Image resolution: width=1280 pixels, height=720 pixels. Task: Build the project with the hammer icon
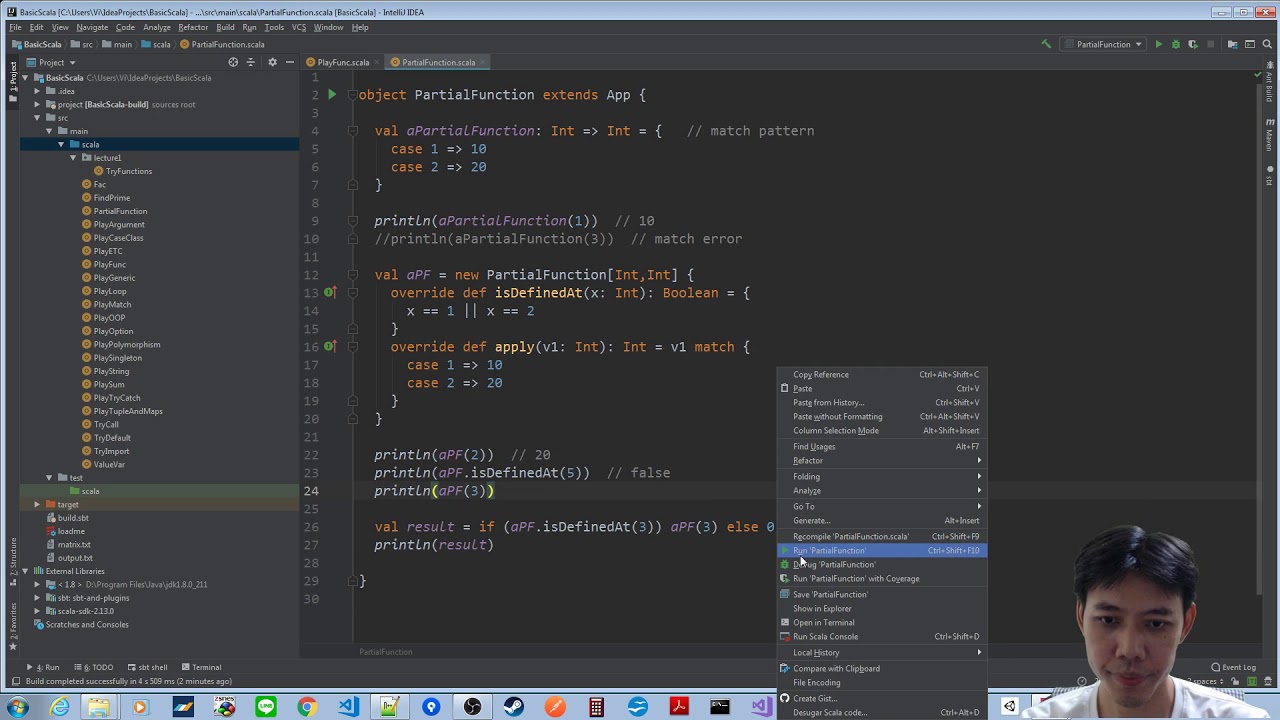coord(1046,44)
